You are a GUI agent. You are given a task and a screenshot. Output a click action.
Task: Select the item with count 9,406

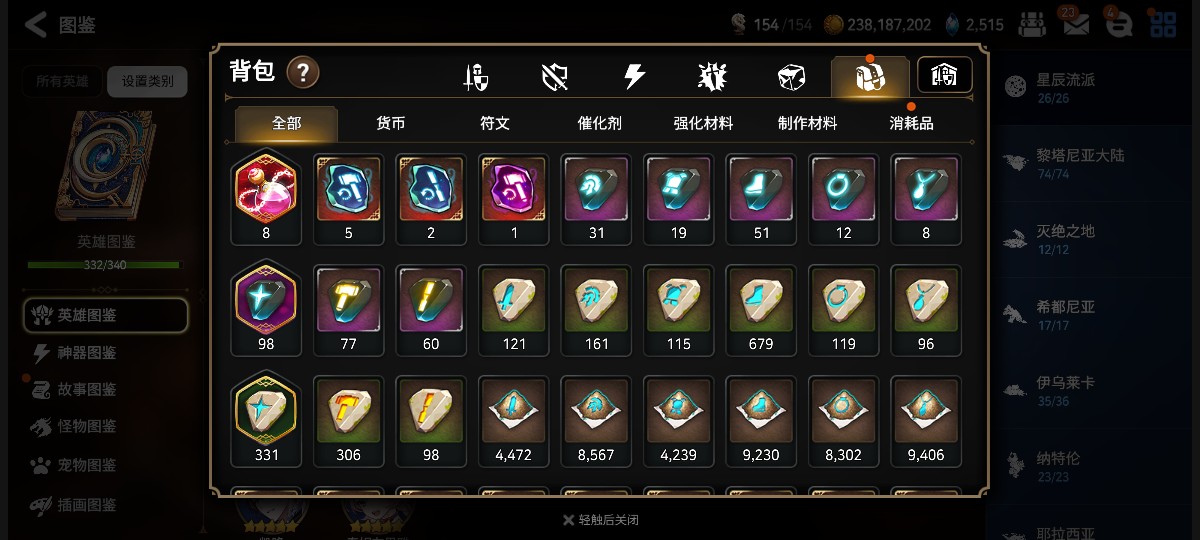pyautogui.click(x=926, y=420)
